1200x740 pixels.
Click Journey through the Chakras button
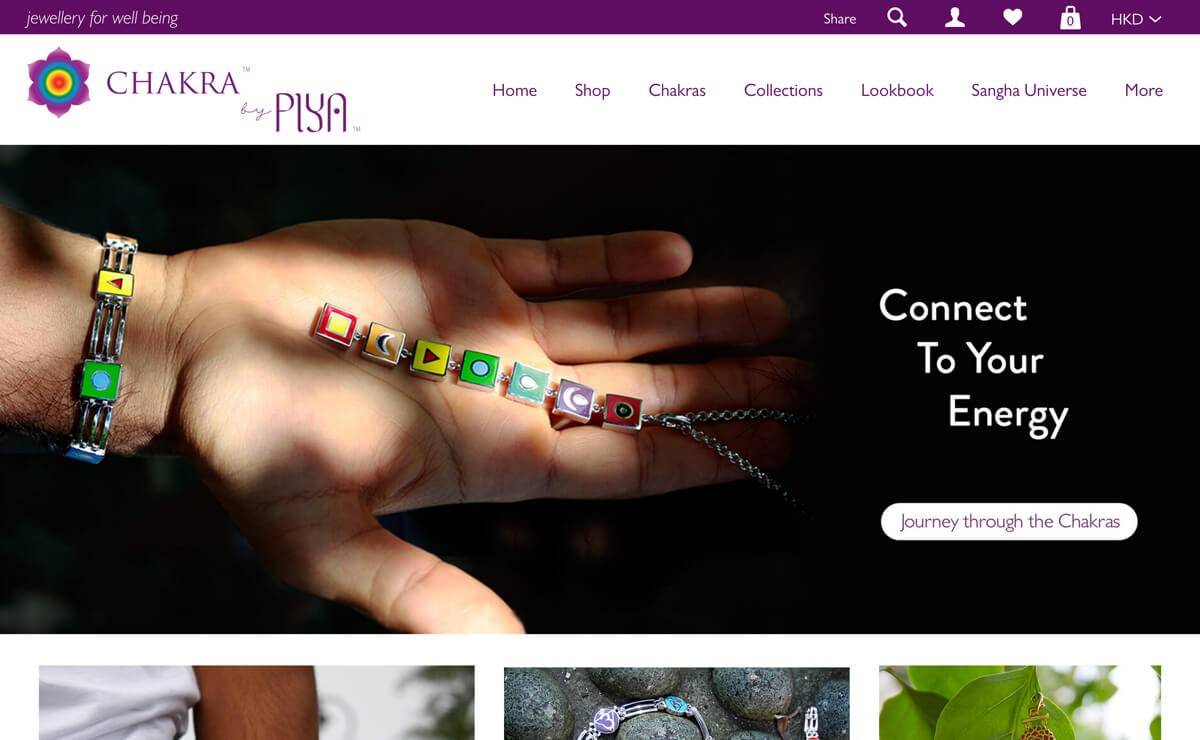click(1009, 521)
